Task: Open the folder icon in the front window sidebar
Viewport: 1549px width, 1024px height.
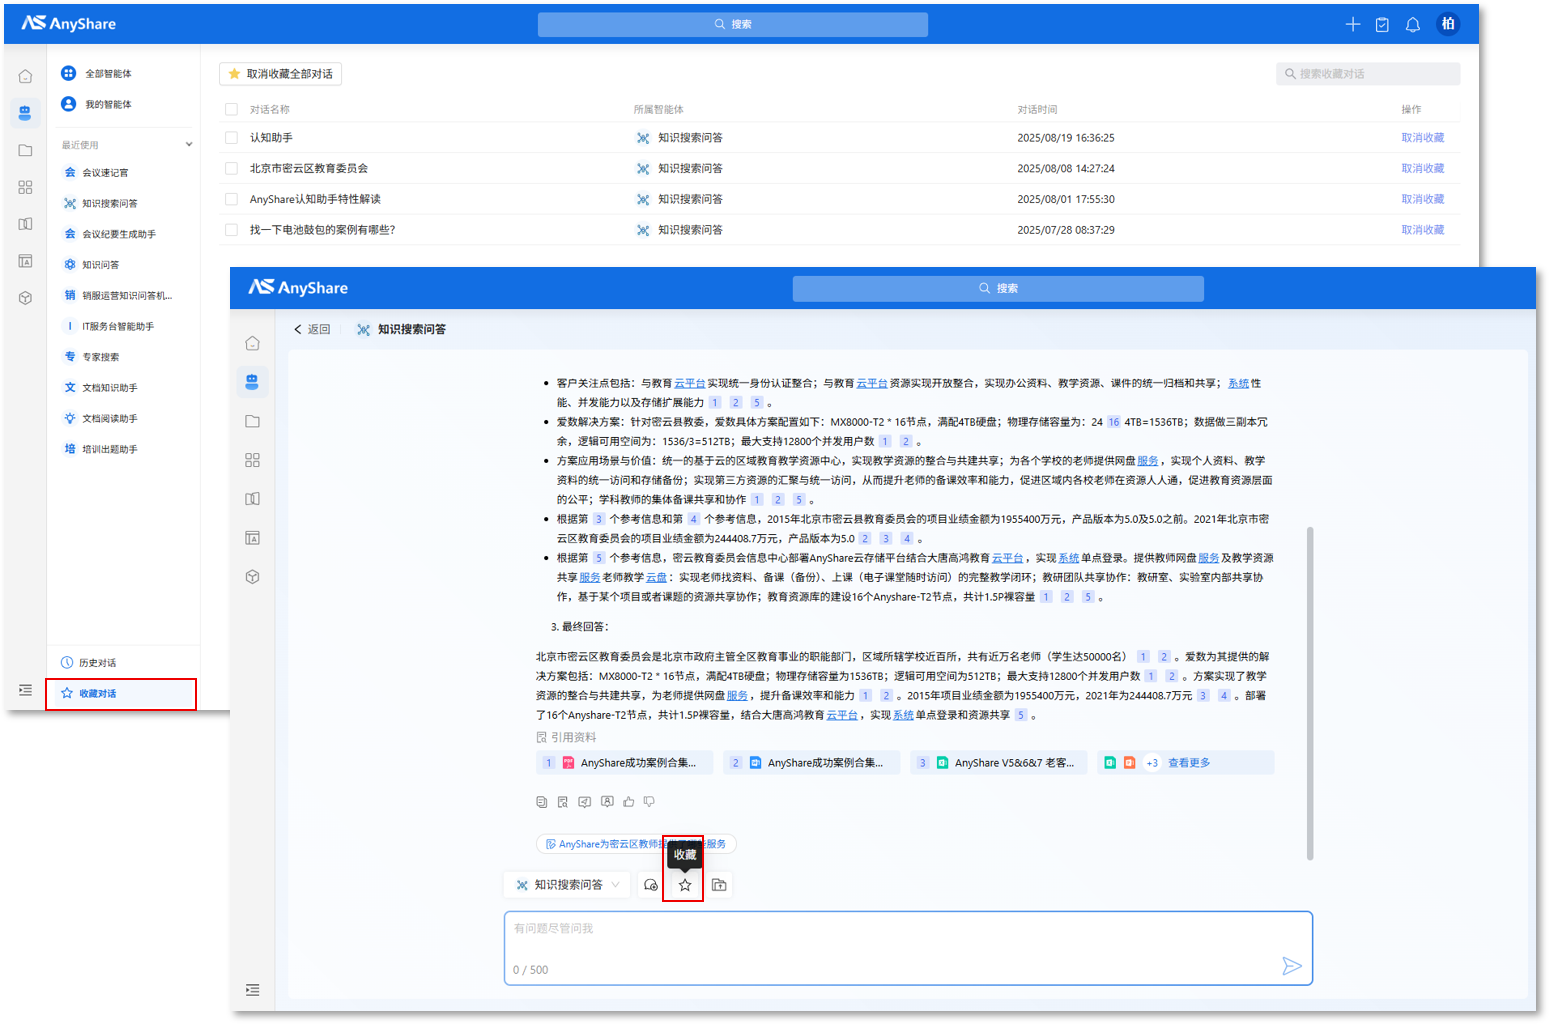Action: (252, 421)
